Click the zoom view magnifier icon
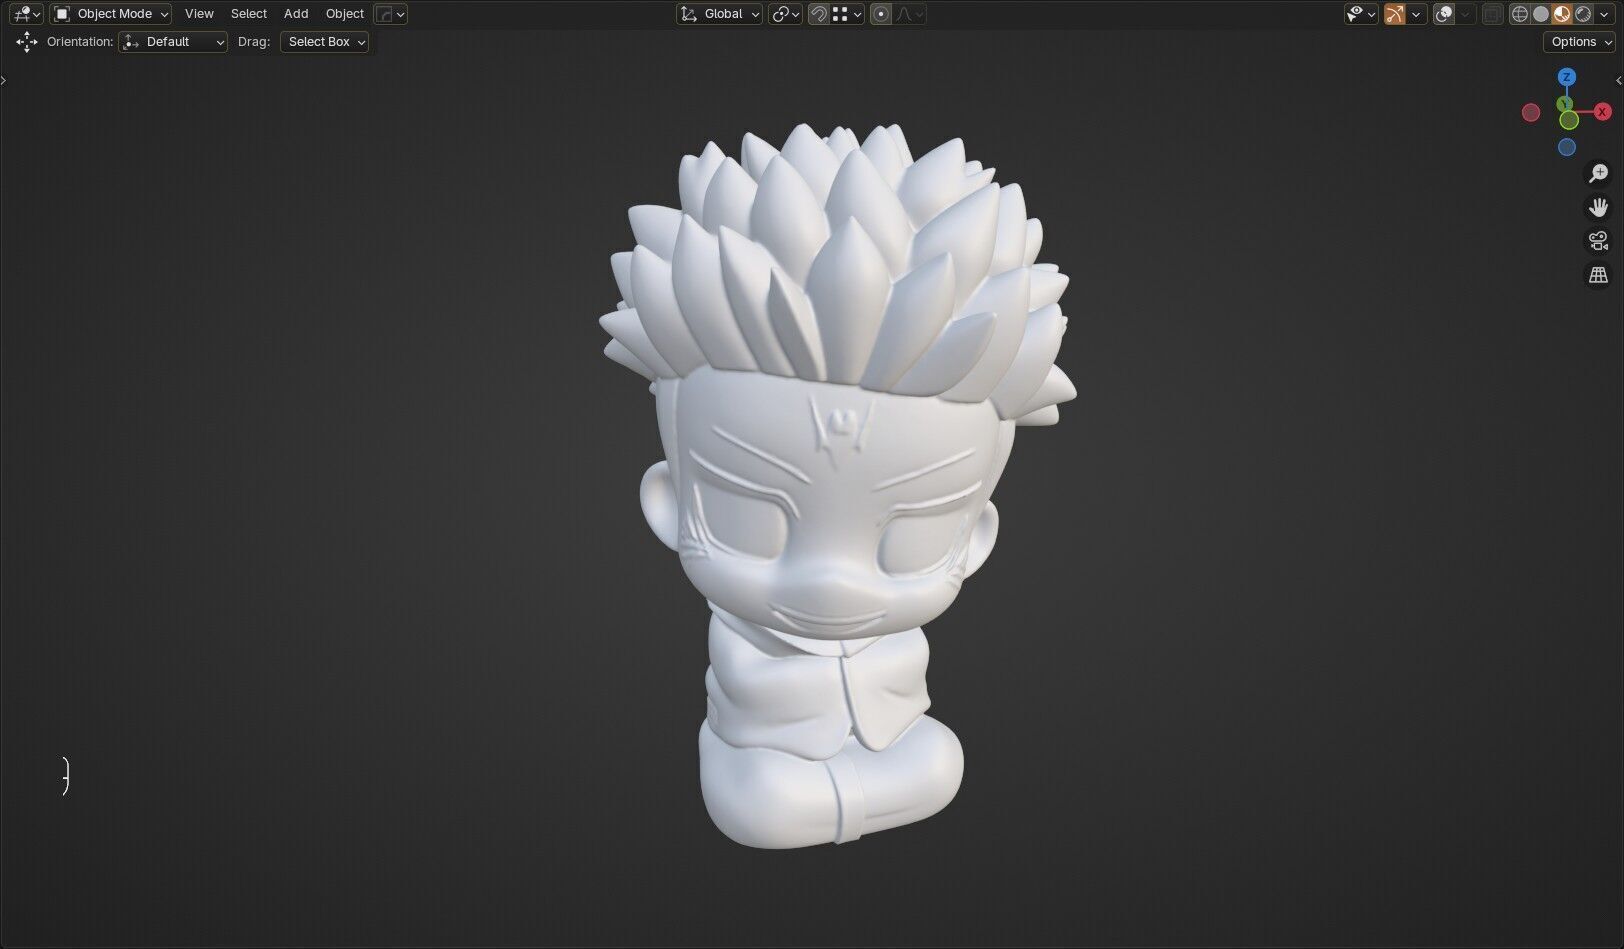This screenshot has height=949, width=1624. 1598,174
